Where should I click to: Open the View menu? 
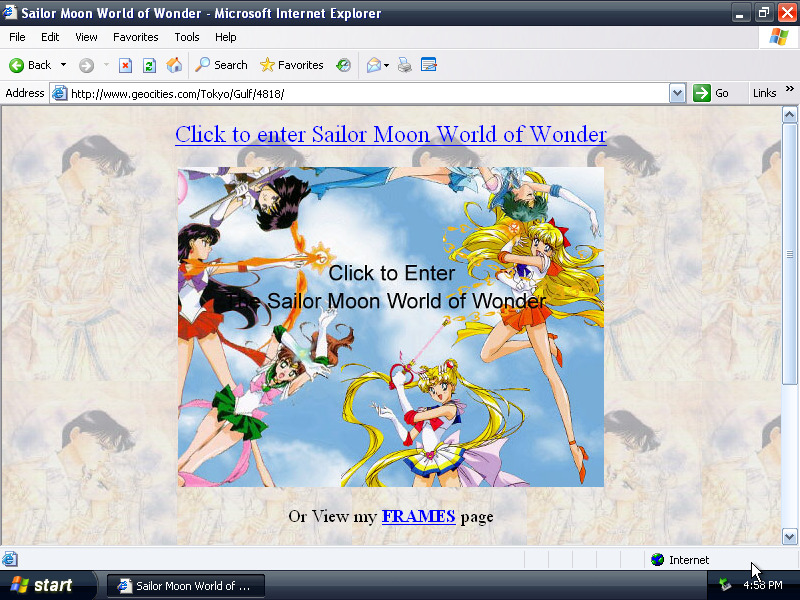tap(86, 37)
